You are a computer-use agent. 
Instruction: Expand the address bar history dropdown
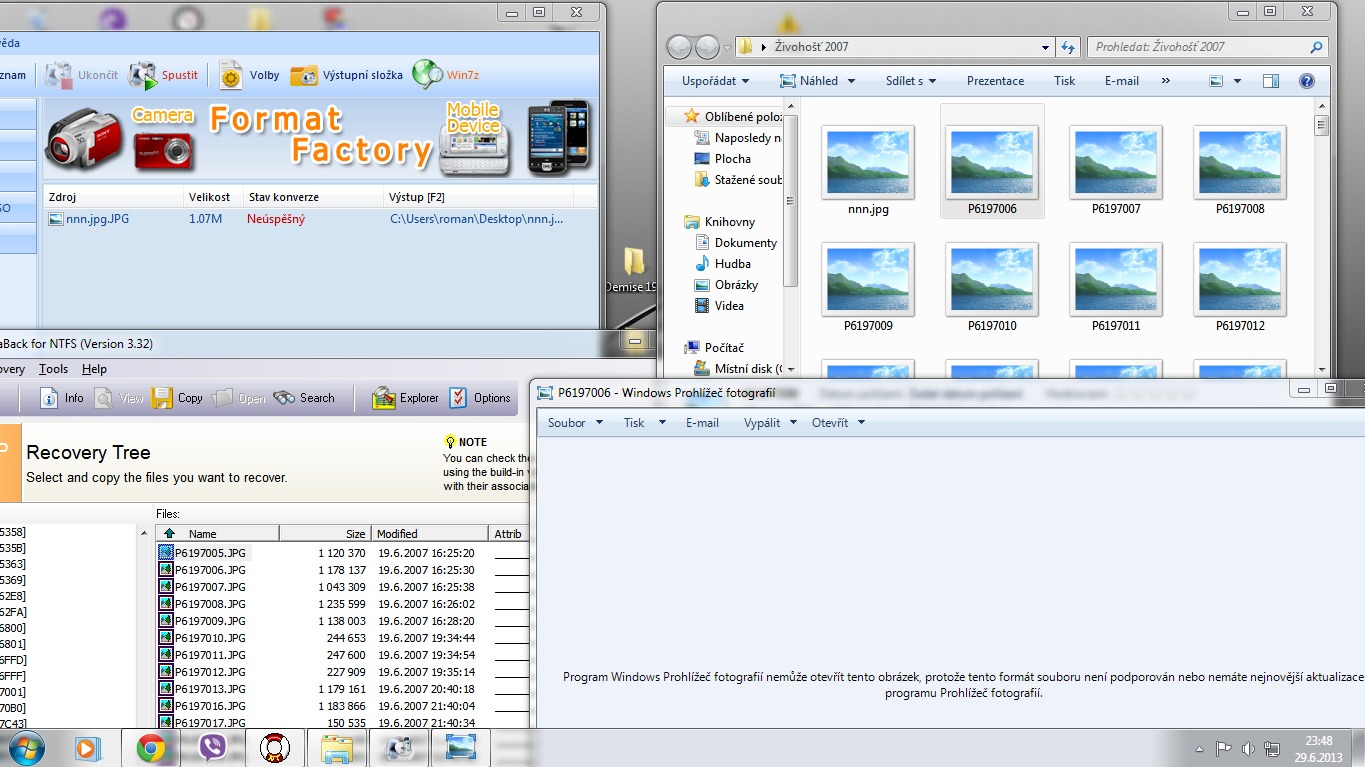[1046, 47]
